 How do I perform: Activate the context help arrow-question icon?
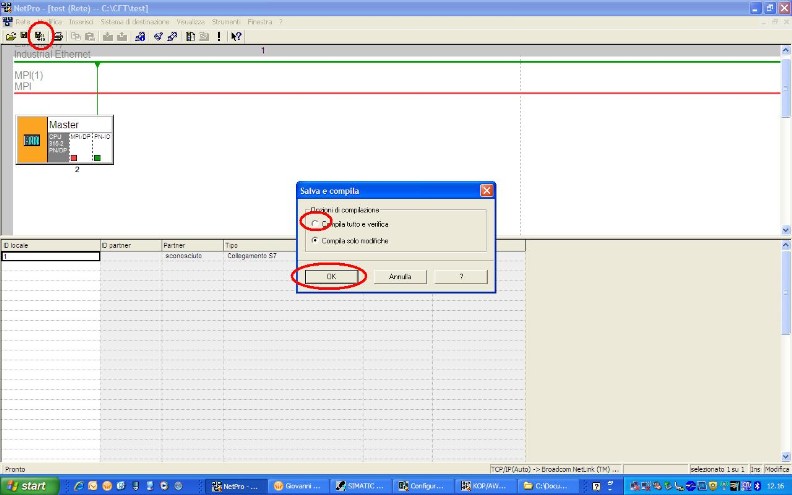(x=236, y=36)
